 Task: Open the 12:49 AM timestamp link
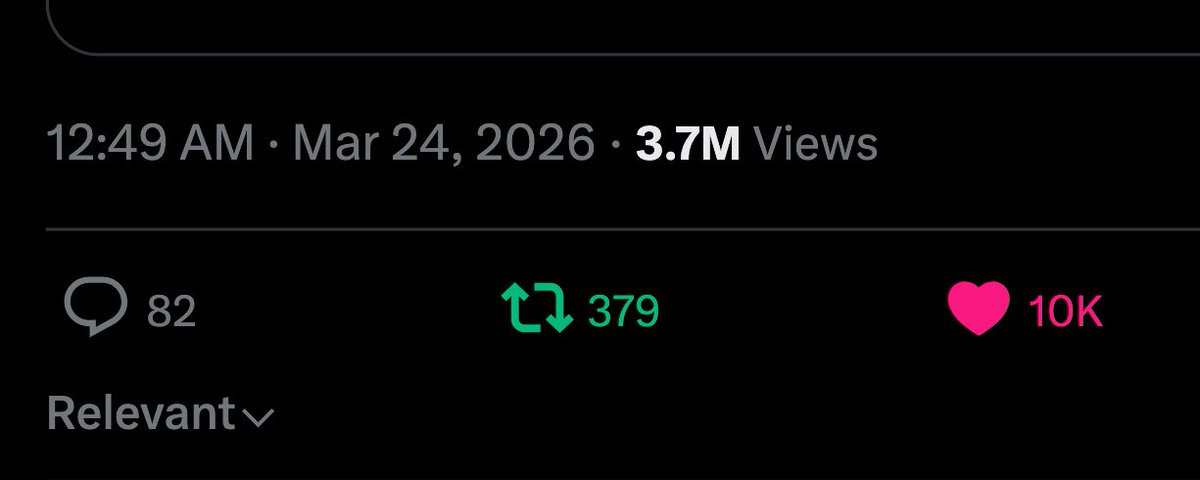pos(150,144)
